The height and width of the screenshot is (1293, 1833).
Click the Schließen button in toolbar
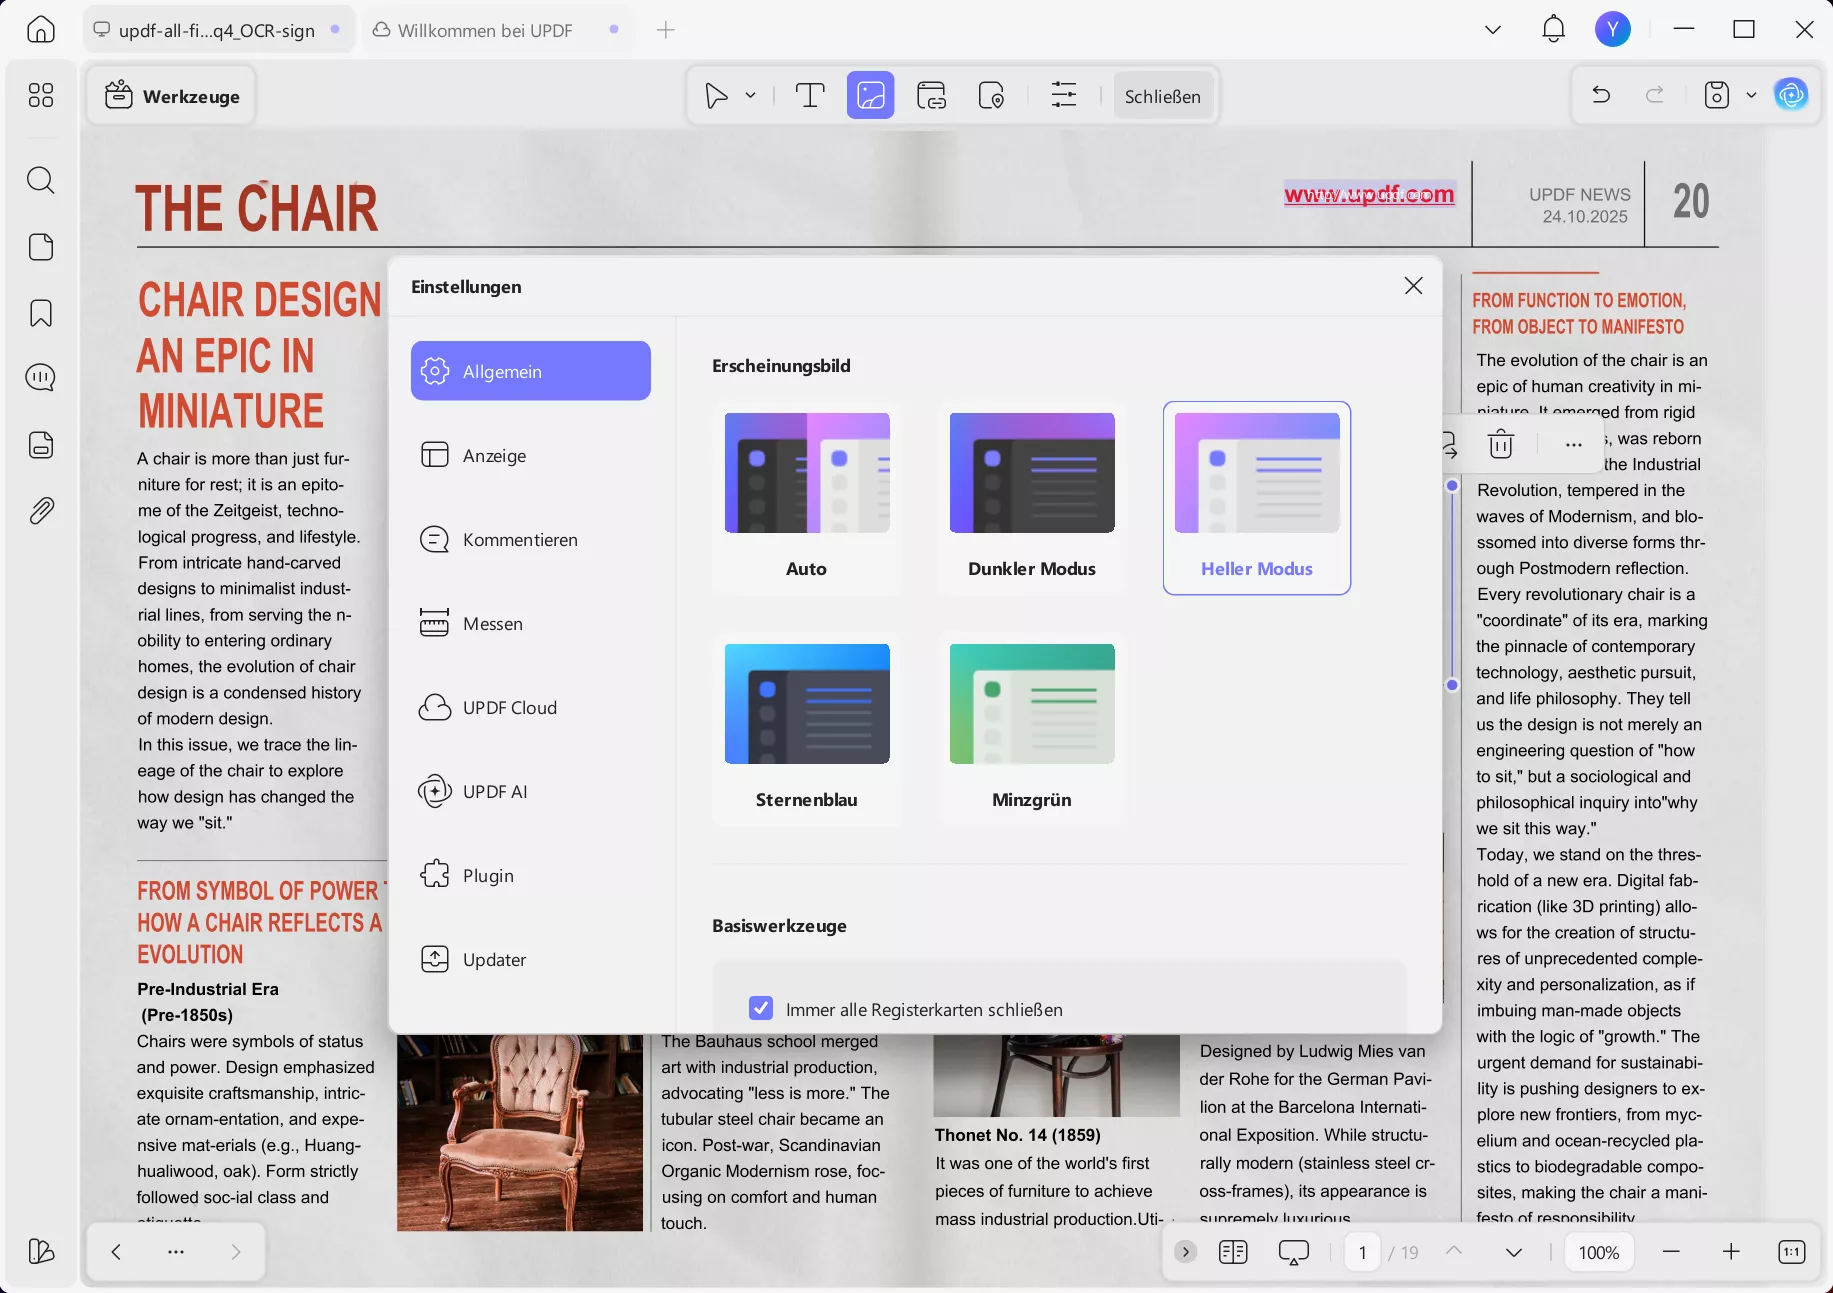(1163, 96)
